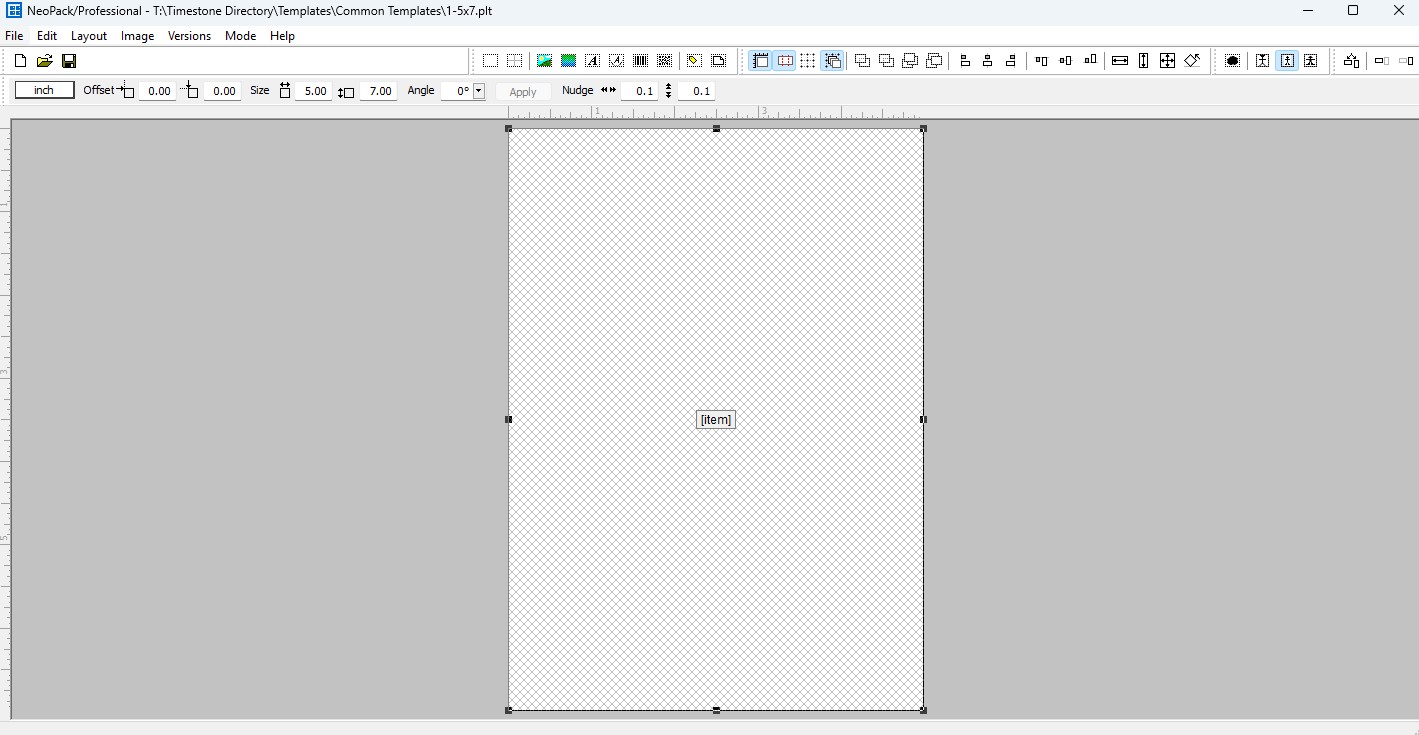Click the rotate object diamond icon

coord(1192,61)
